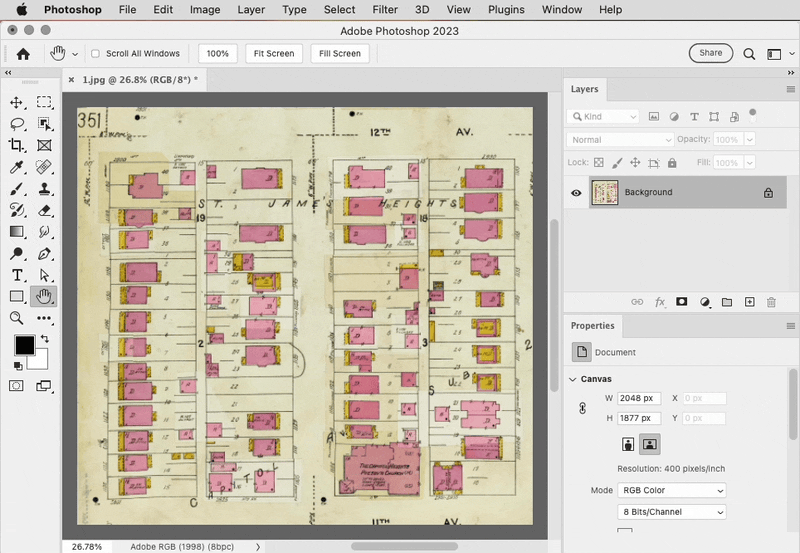The height and width of the screenshot is (553, 800).
Task: Select the Object Selection tool
Action: coord(44,124)
